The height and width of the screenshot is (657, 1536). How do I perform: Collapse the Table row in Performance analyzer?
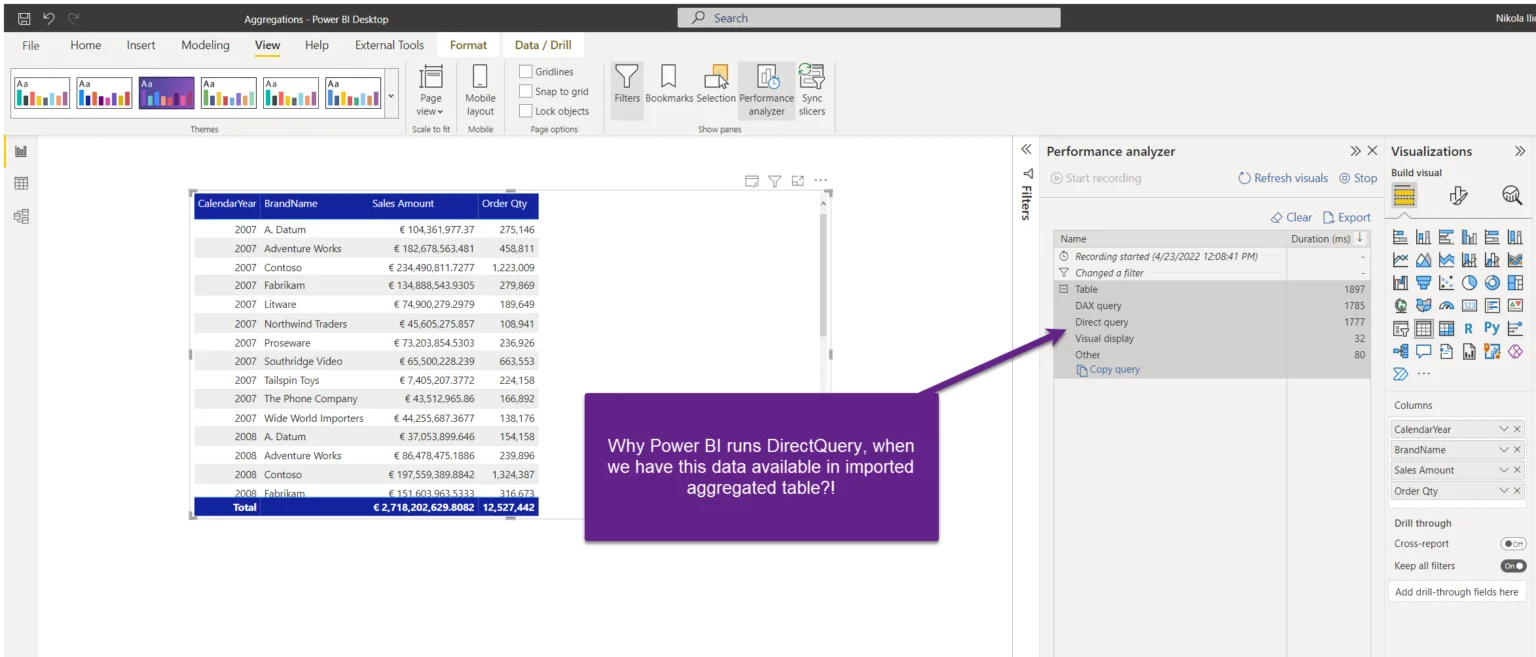(x=1064, y=289)
